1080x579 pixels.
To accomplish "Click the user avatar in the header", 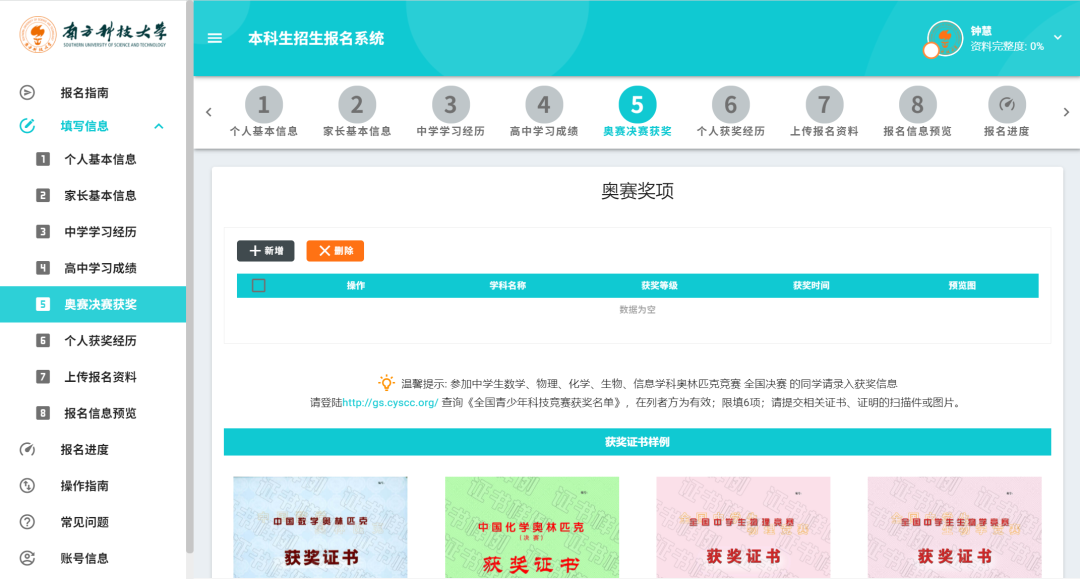I will pos(945,38).
